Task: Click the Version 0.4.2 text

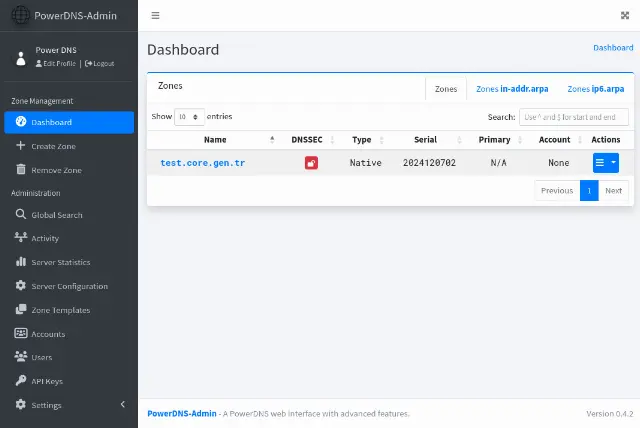Action: pos(610,413)
